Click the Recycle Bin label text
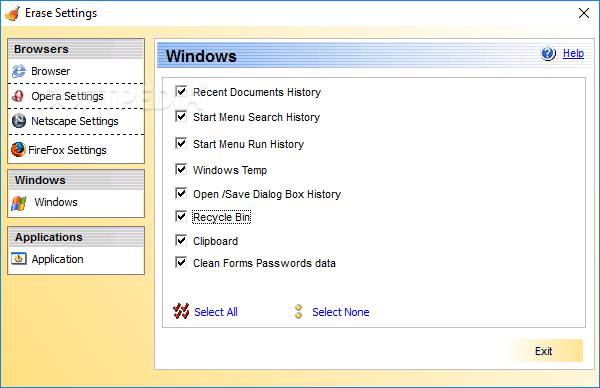The image size is (600, 388). pos(222,217)
